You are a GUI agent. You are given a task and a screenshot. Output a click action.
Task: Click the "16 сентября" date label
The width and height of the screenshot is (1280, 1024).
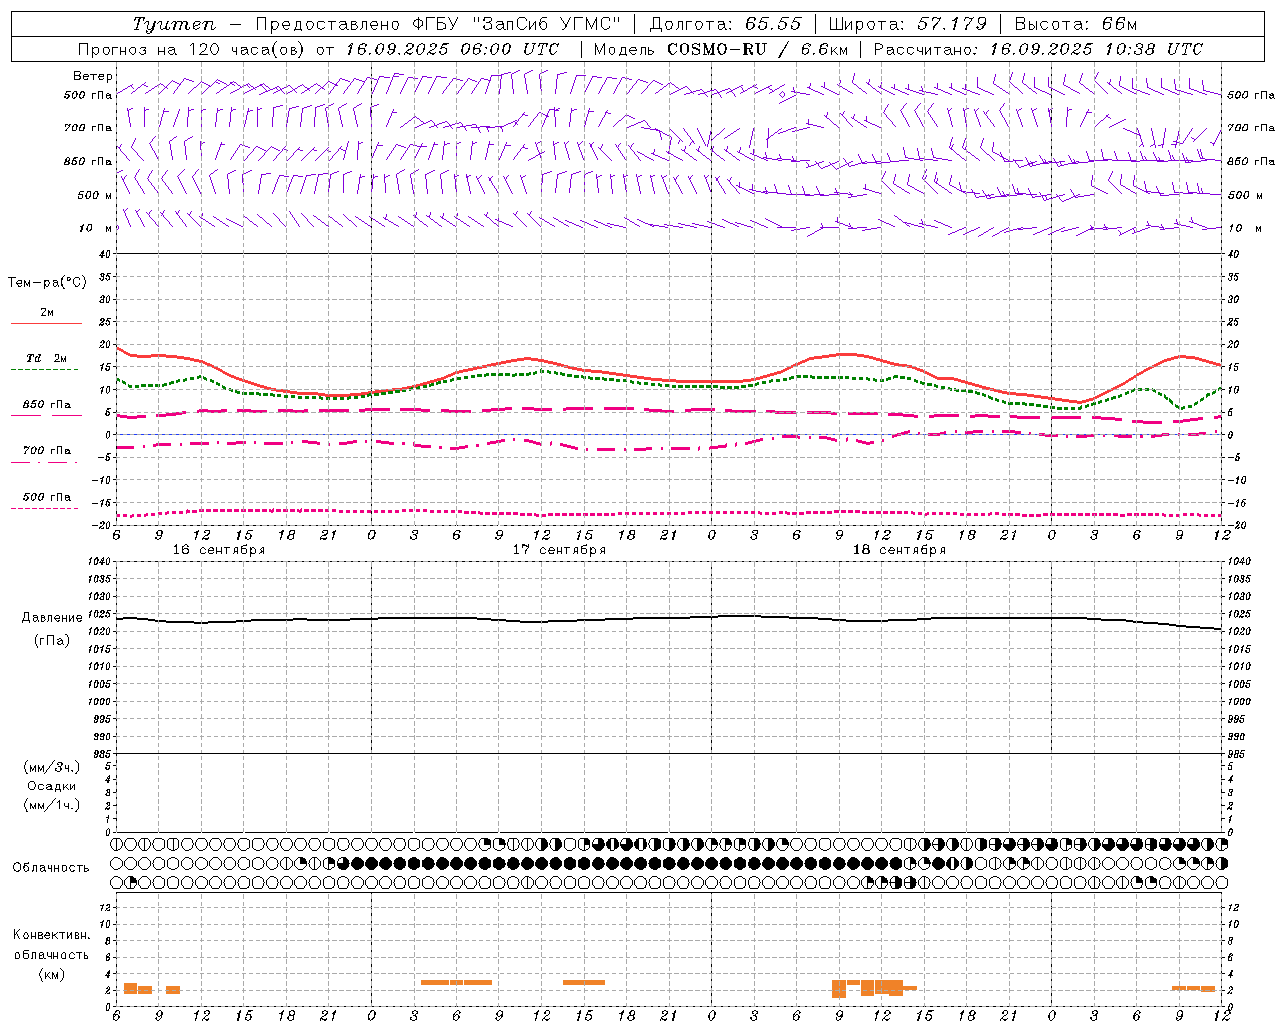(219, 550)
